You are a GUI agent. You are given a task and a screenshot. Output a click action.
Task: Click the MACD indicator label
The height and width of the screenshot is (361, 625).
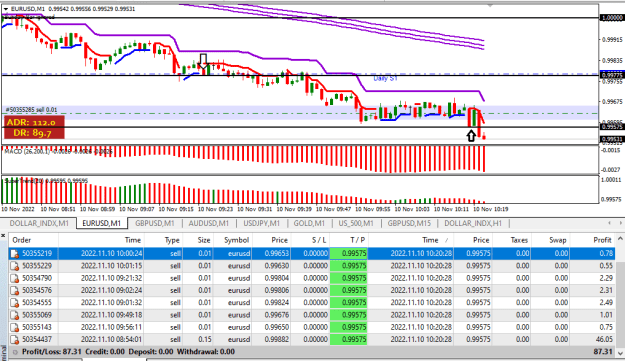click(58, 151)
